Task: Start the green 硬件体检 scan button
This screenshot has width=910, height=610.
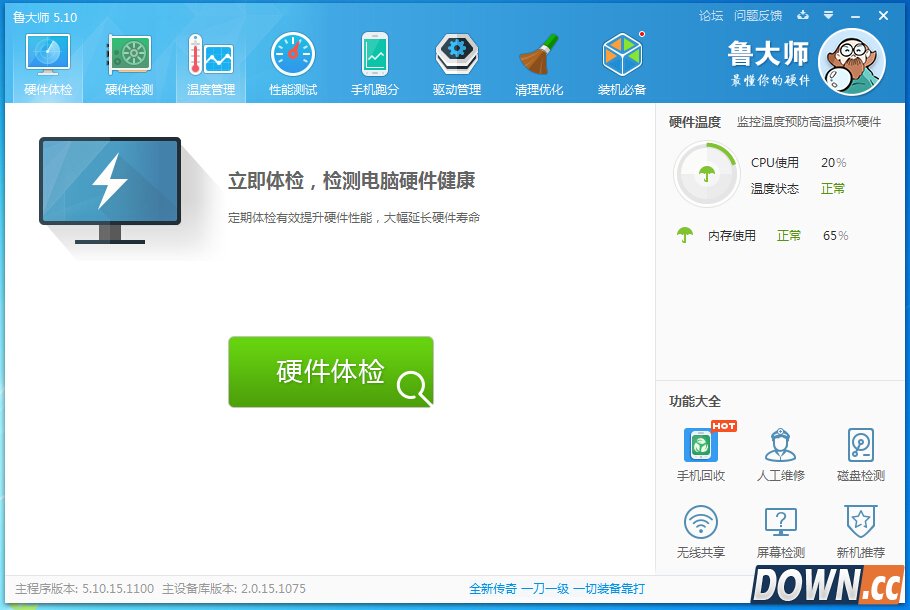Action: click(x=331, y=372)
